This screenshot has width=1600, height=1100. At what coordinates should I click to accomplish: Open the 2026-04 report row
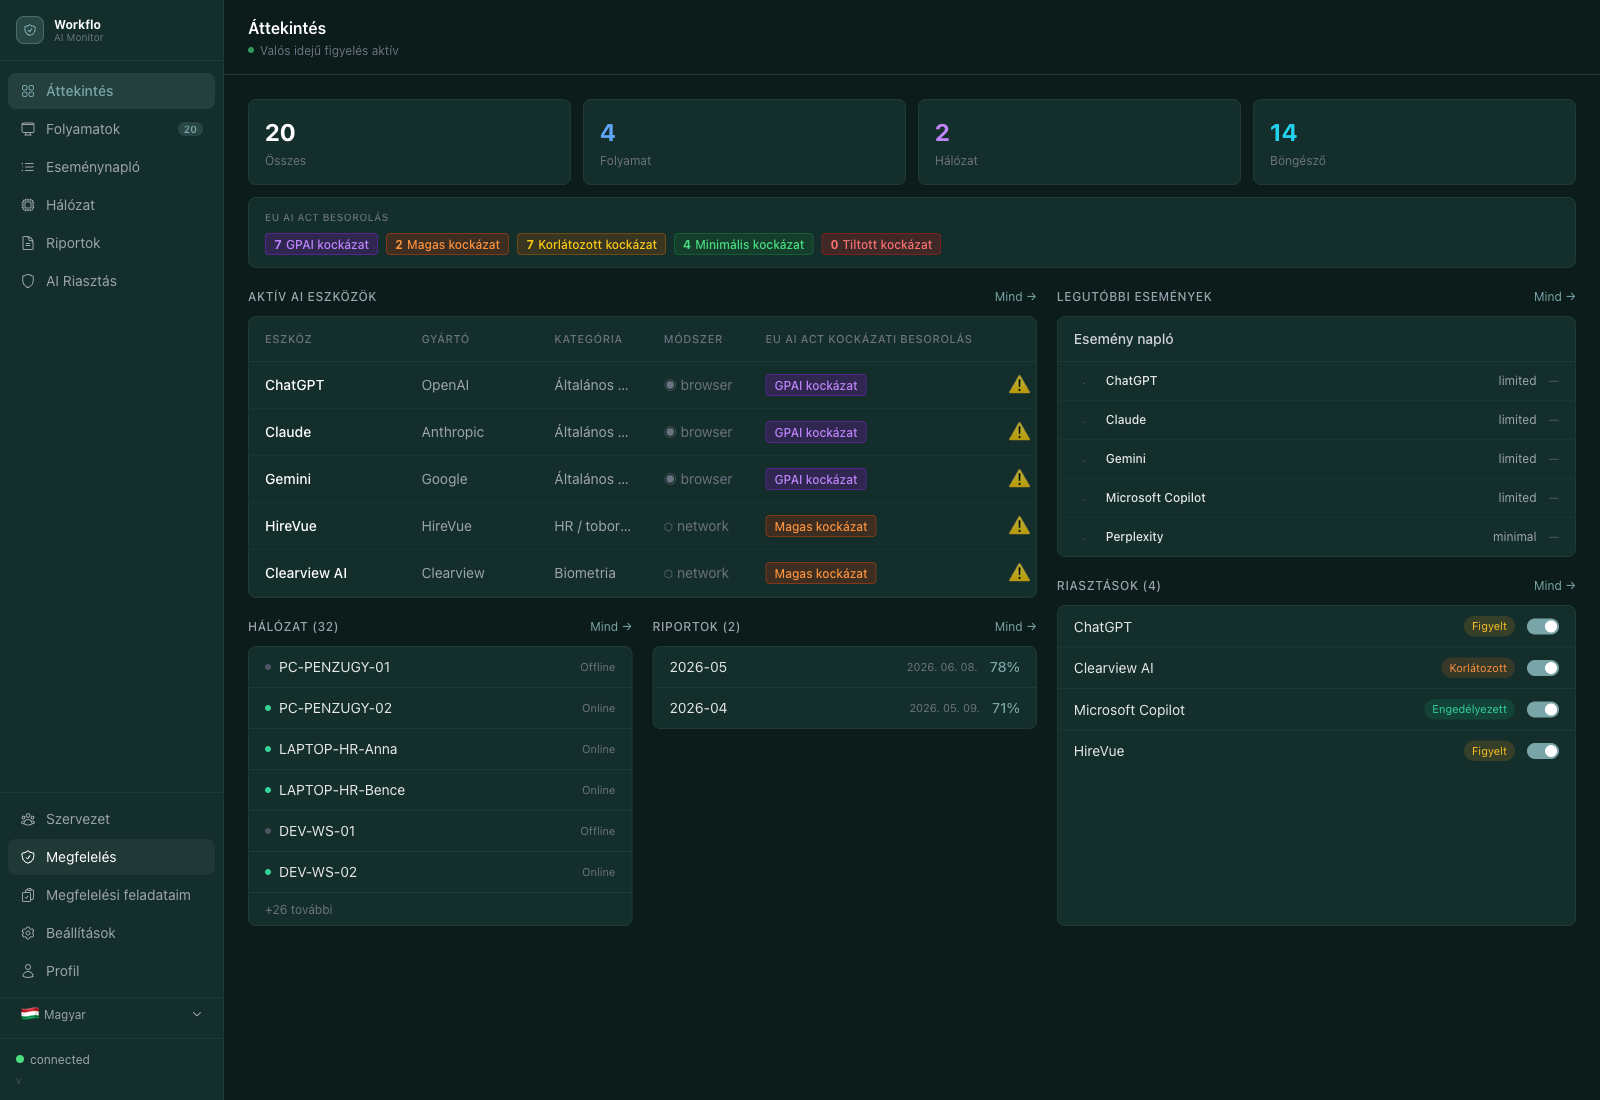pyautogui.click(x=844, y=708)
